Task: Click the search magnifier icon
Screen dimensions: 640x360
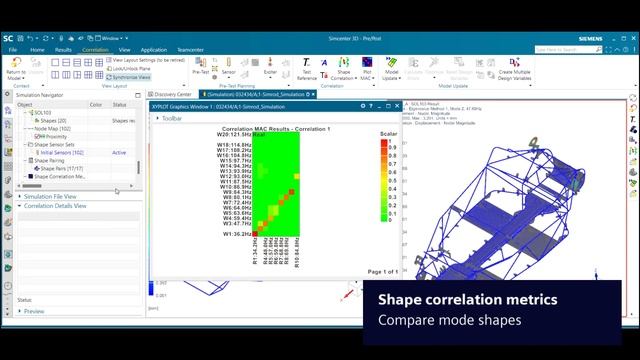Action: (x=598, y=49)
